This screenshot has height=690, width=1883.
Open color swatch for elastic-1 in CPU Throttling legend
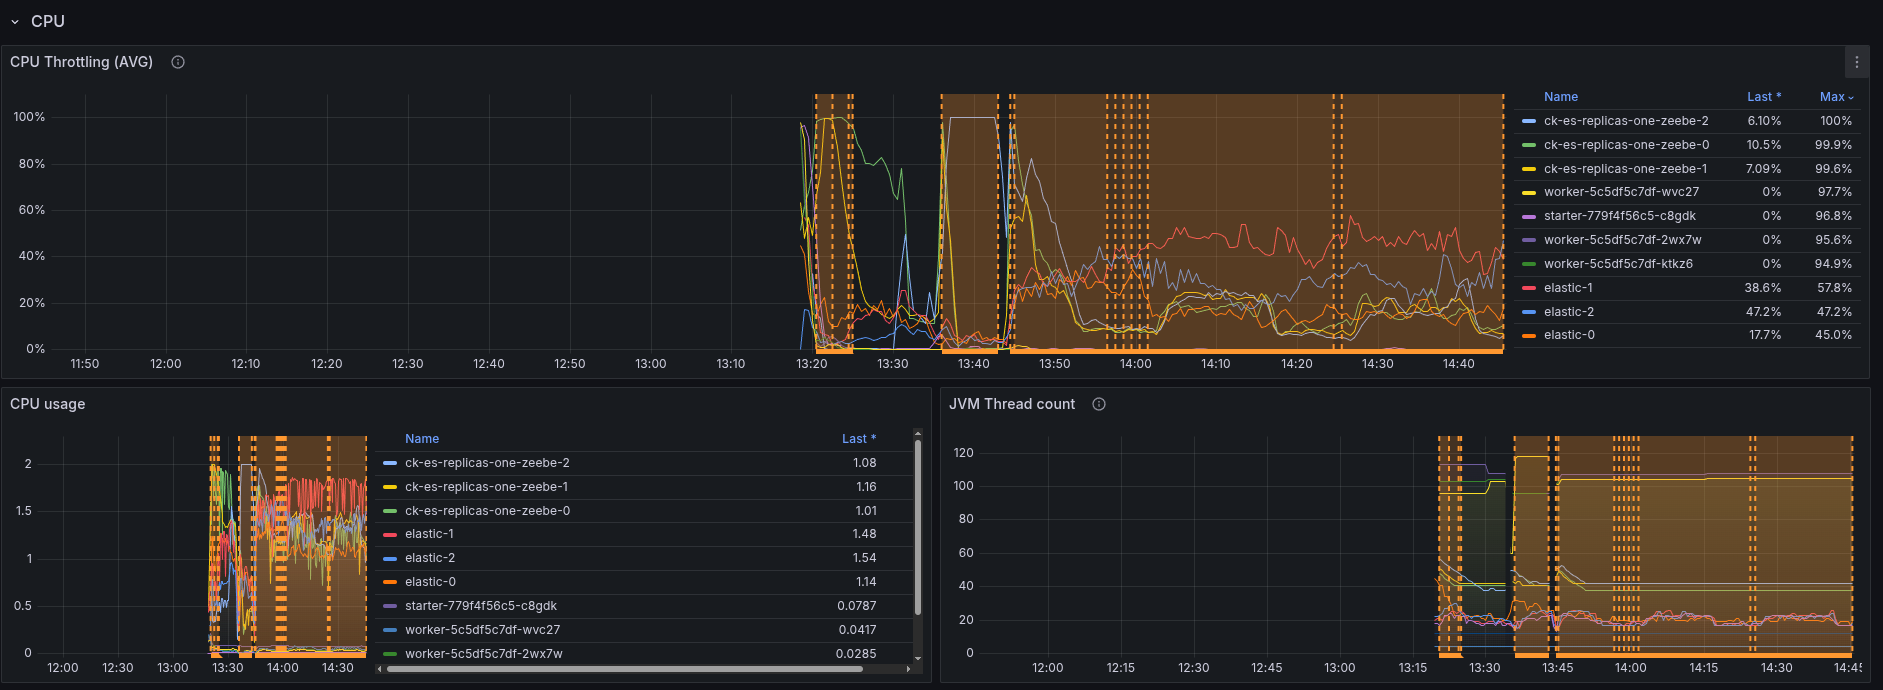(x=1529, y=288)
